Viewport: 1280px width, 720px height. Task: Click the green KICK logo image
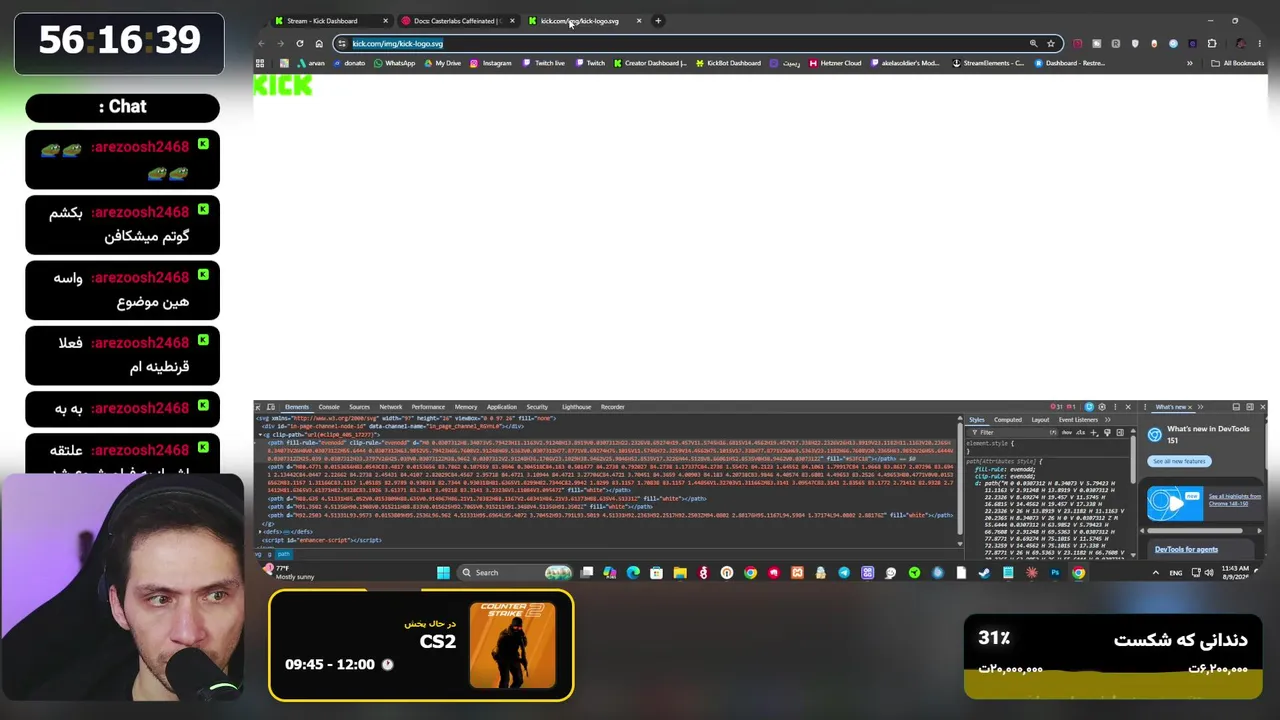pos(283,86)
